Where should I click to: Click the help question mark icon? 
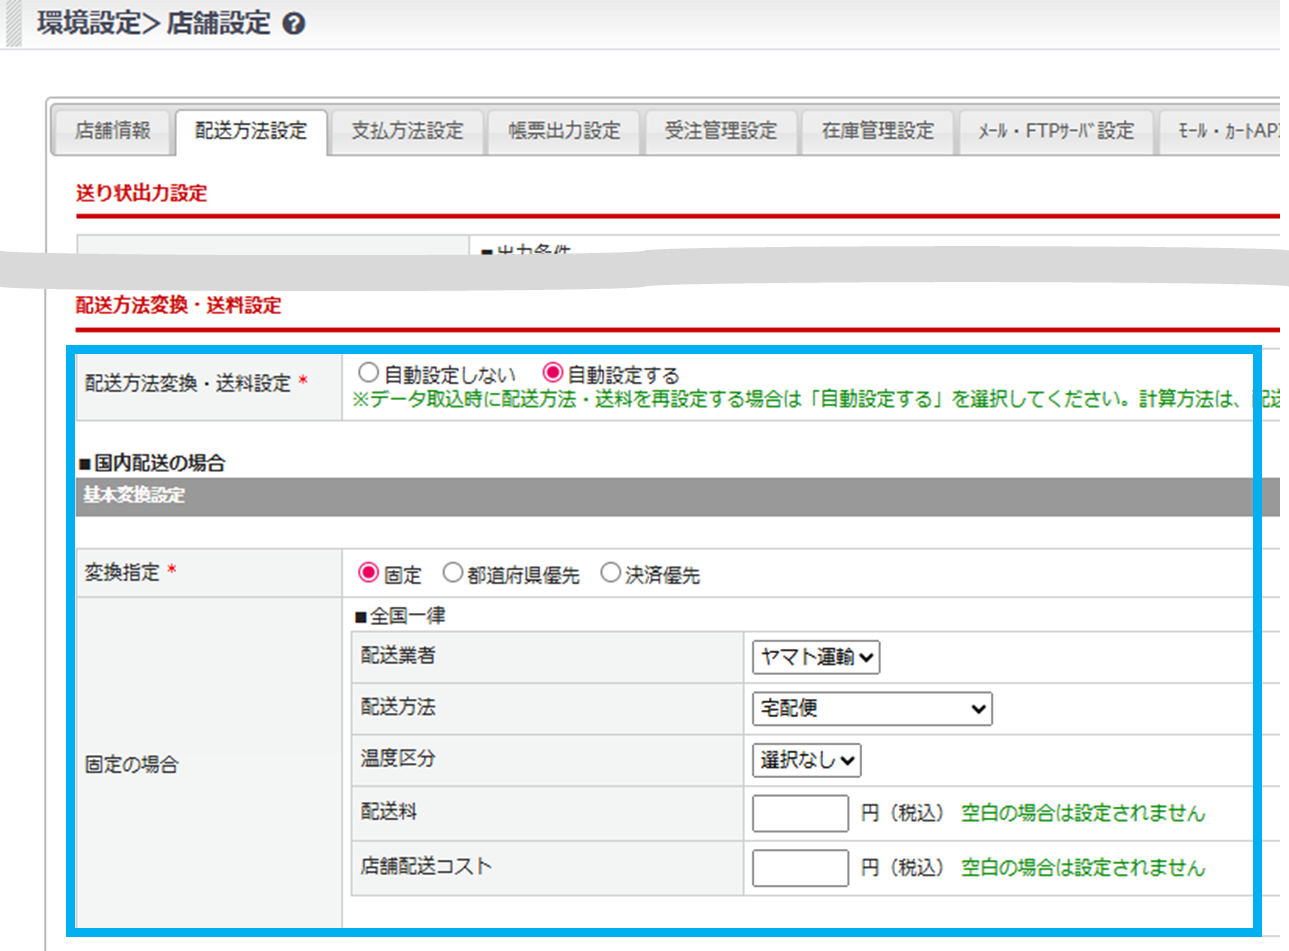coord(294,24)
